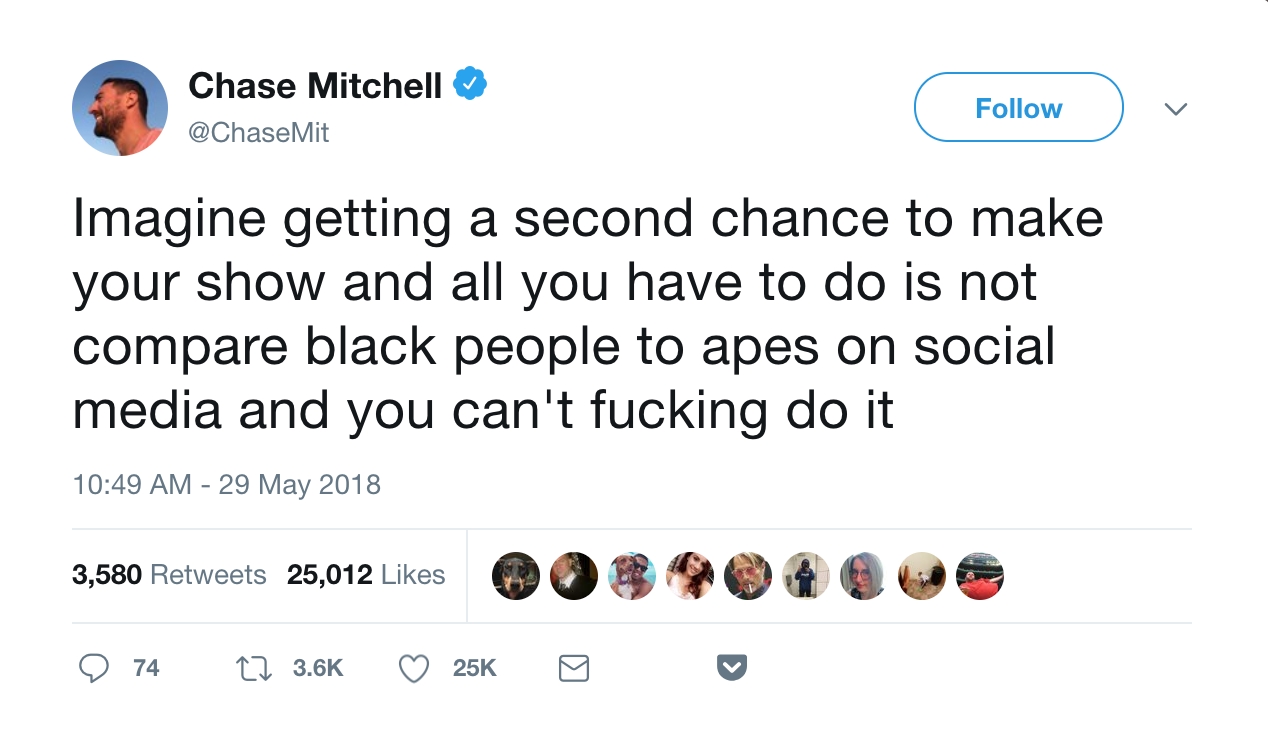Open avatar of hooded mirror selfie
The height and width of the screenshot is (744, 1268).
806,576
